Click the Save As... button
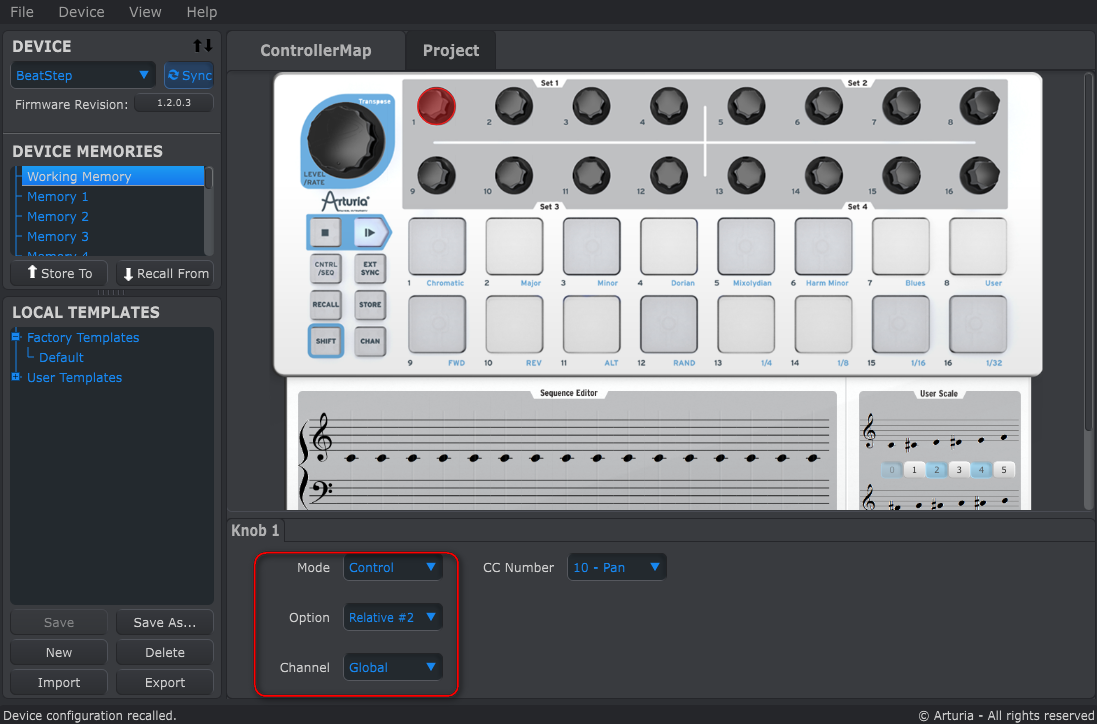Image resolution: width=1097 pixels, height=724 pixels. [x=165, y=623]
